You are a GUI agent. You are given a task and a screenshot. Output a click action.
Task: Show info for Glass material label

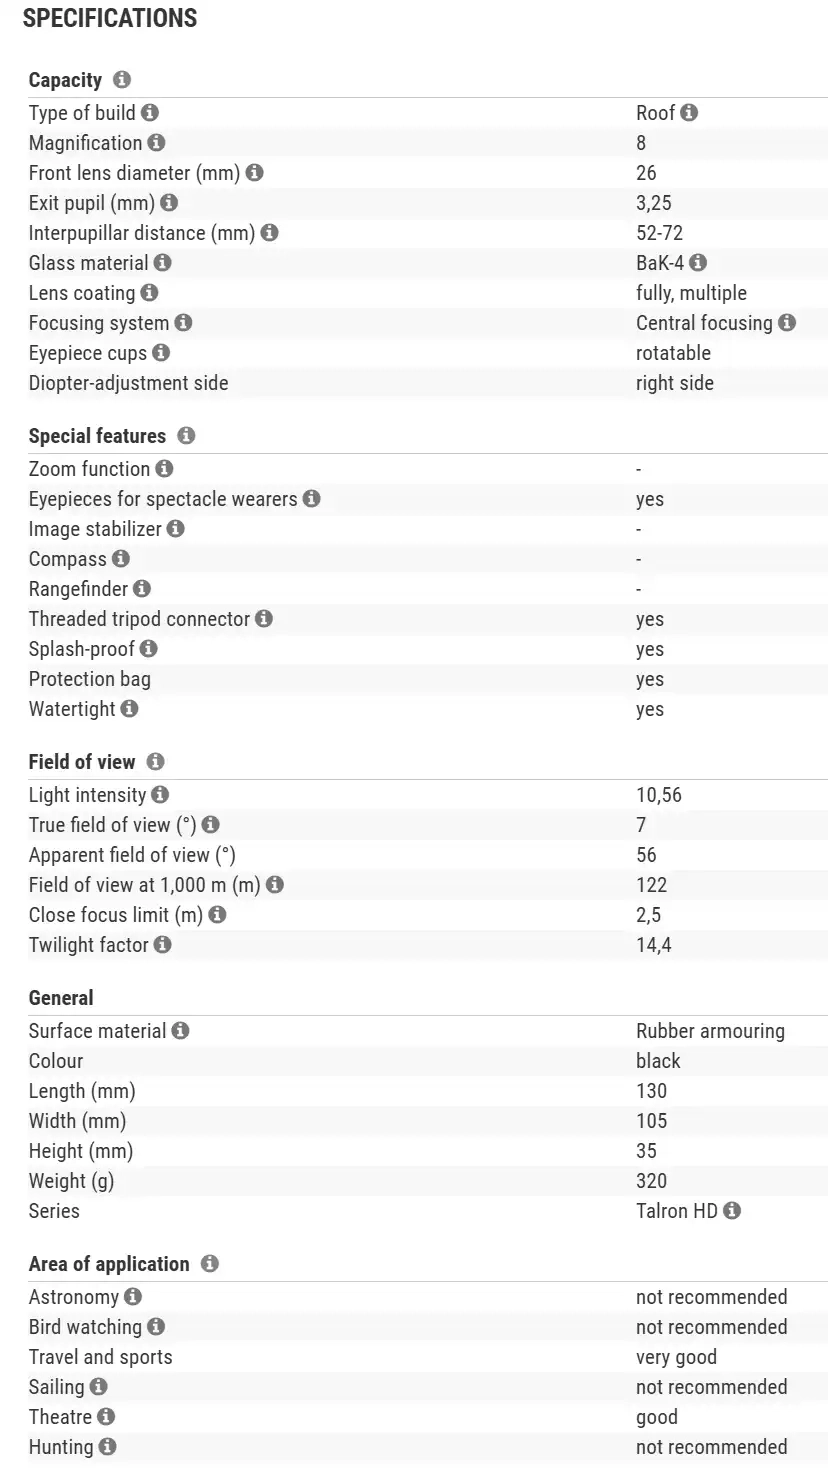[163, 263]
